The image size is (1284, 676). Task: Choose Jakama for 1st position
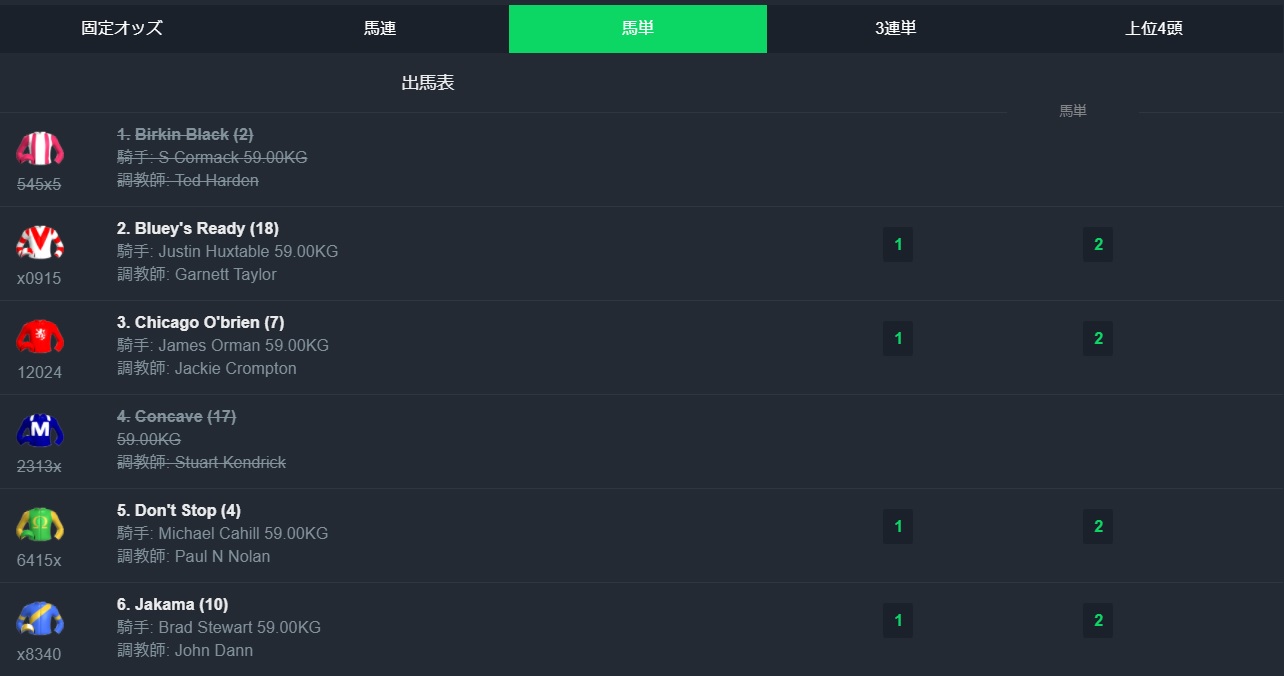898,621
